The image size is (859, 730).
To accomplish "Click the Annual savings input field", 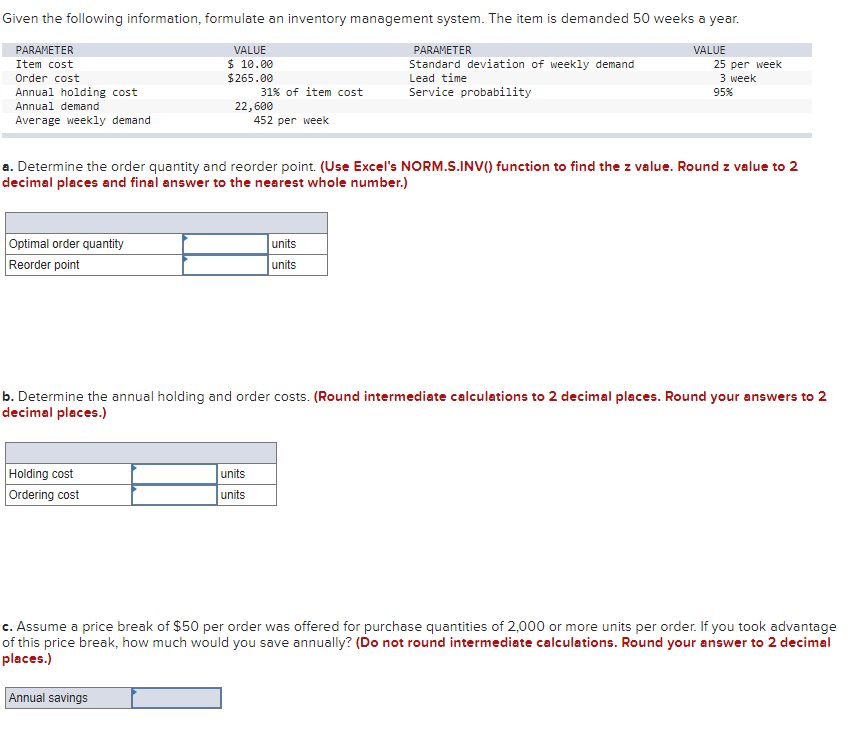I will [x=176, y=697].
